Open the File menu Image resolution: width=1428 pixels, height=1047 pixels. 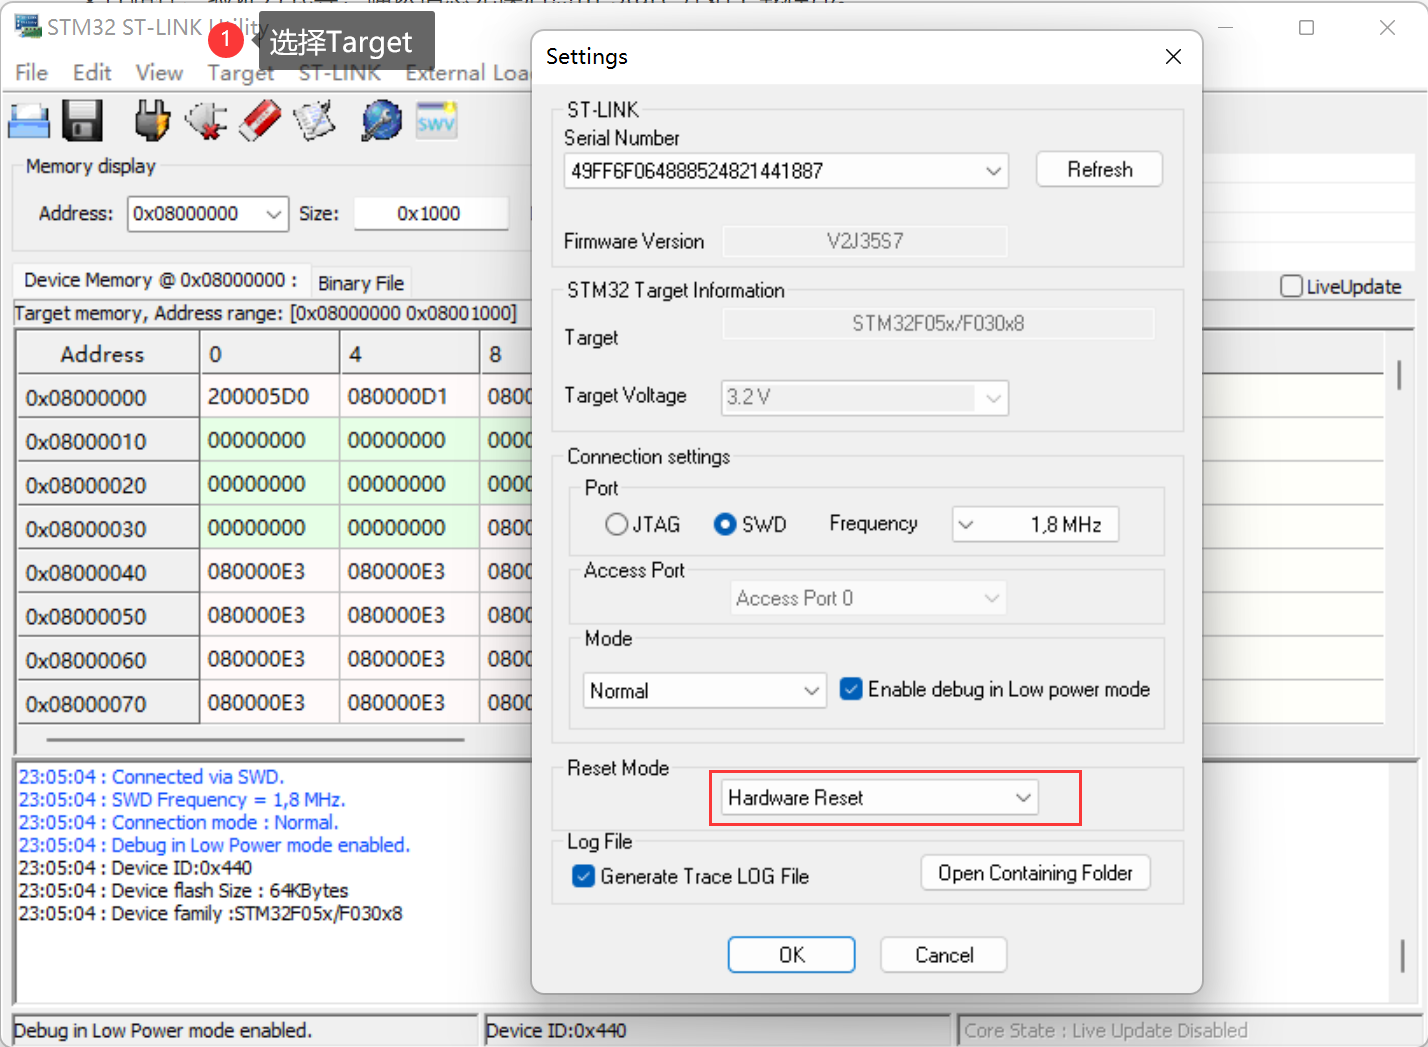(31, 73)
